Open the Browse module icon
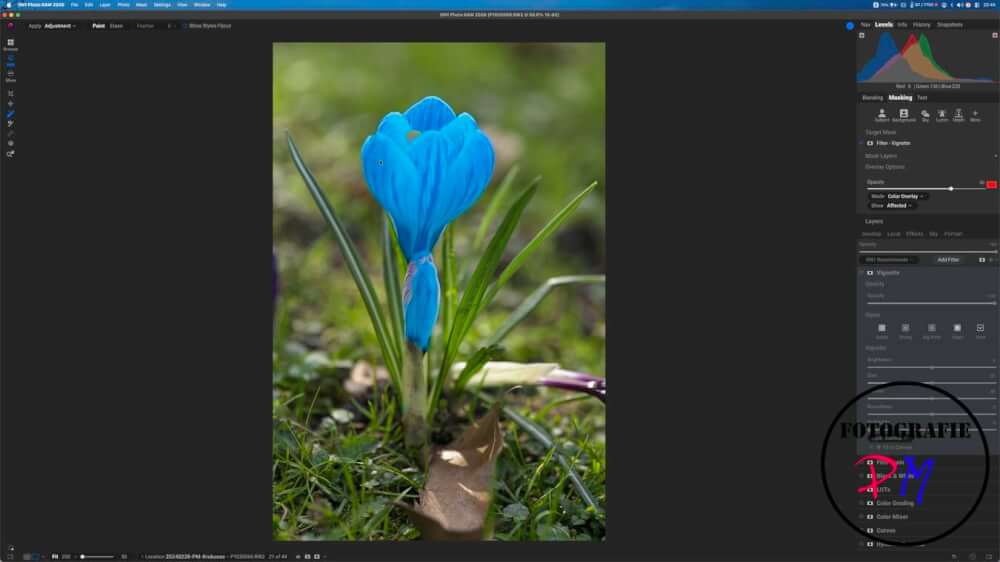The image size is (1000, 562). point(10,43)
